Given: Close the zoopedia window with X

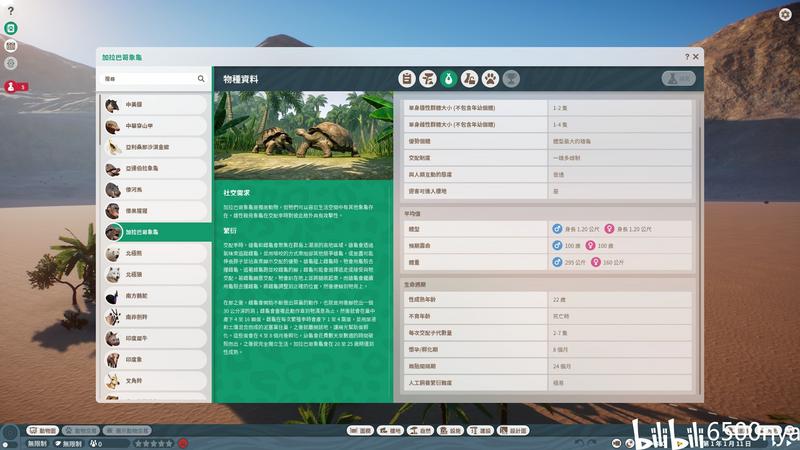Looking at the screenshot, I should pyautogui.click(x=696, y=57).
